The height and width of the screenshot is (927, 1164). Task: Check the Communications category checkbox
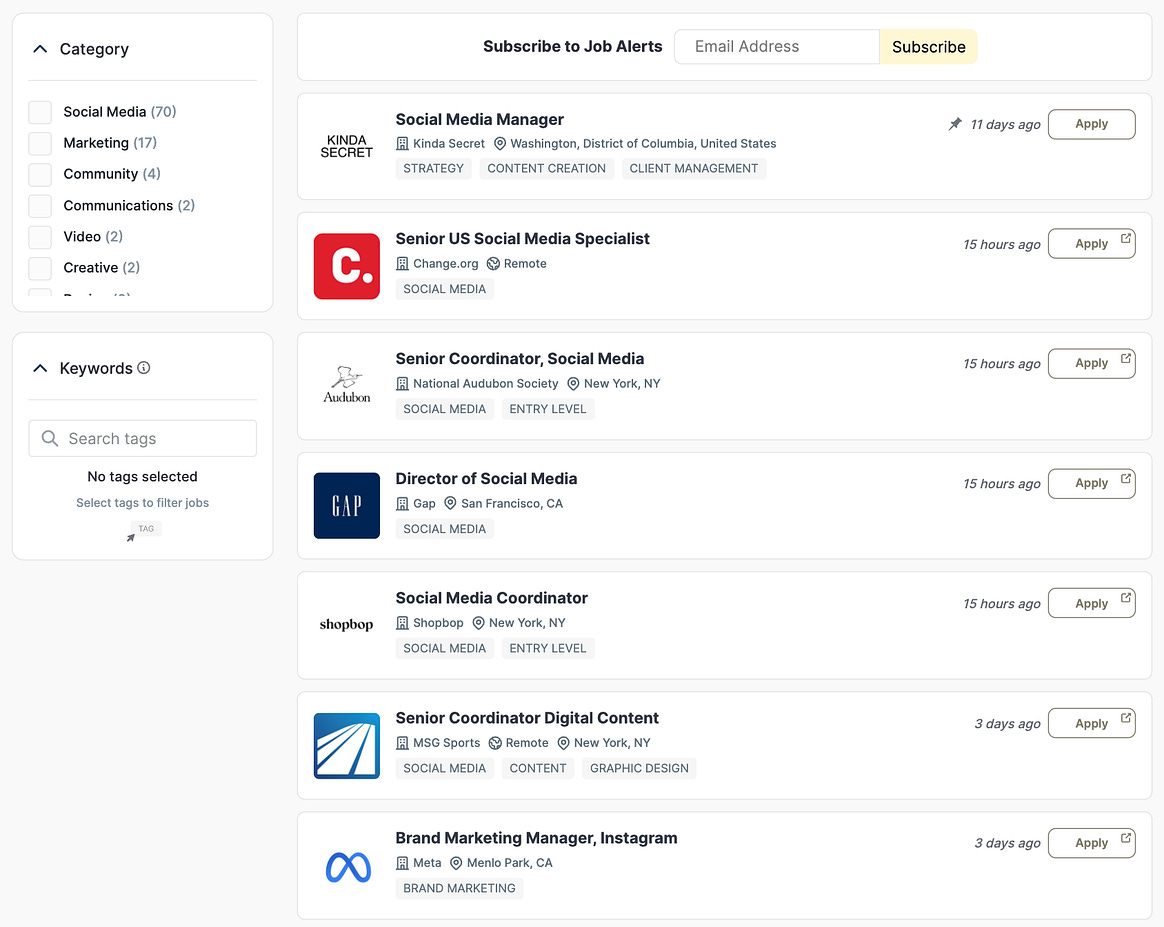tap(40, 206)
